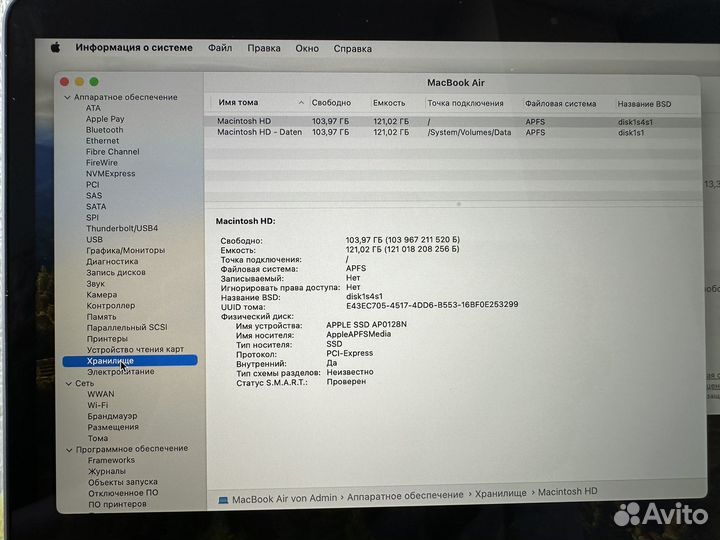The height and width of the screenshot is (540, 720).
Task: Sort by Точка подключения column header
Action: pos(465,103)
